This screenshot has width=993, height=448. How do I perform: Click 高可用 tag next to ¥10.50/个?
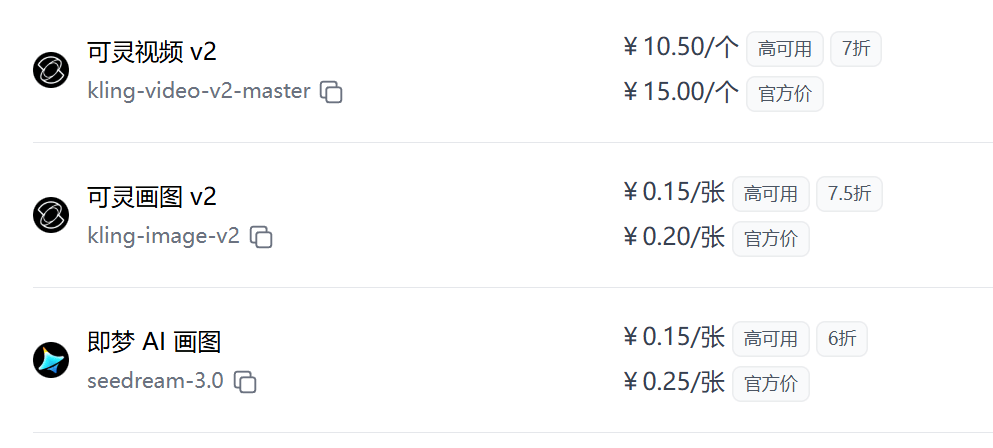[x=785, y=49]
